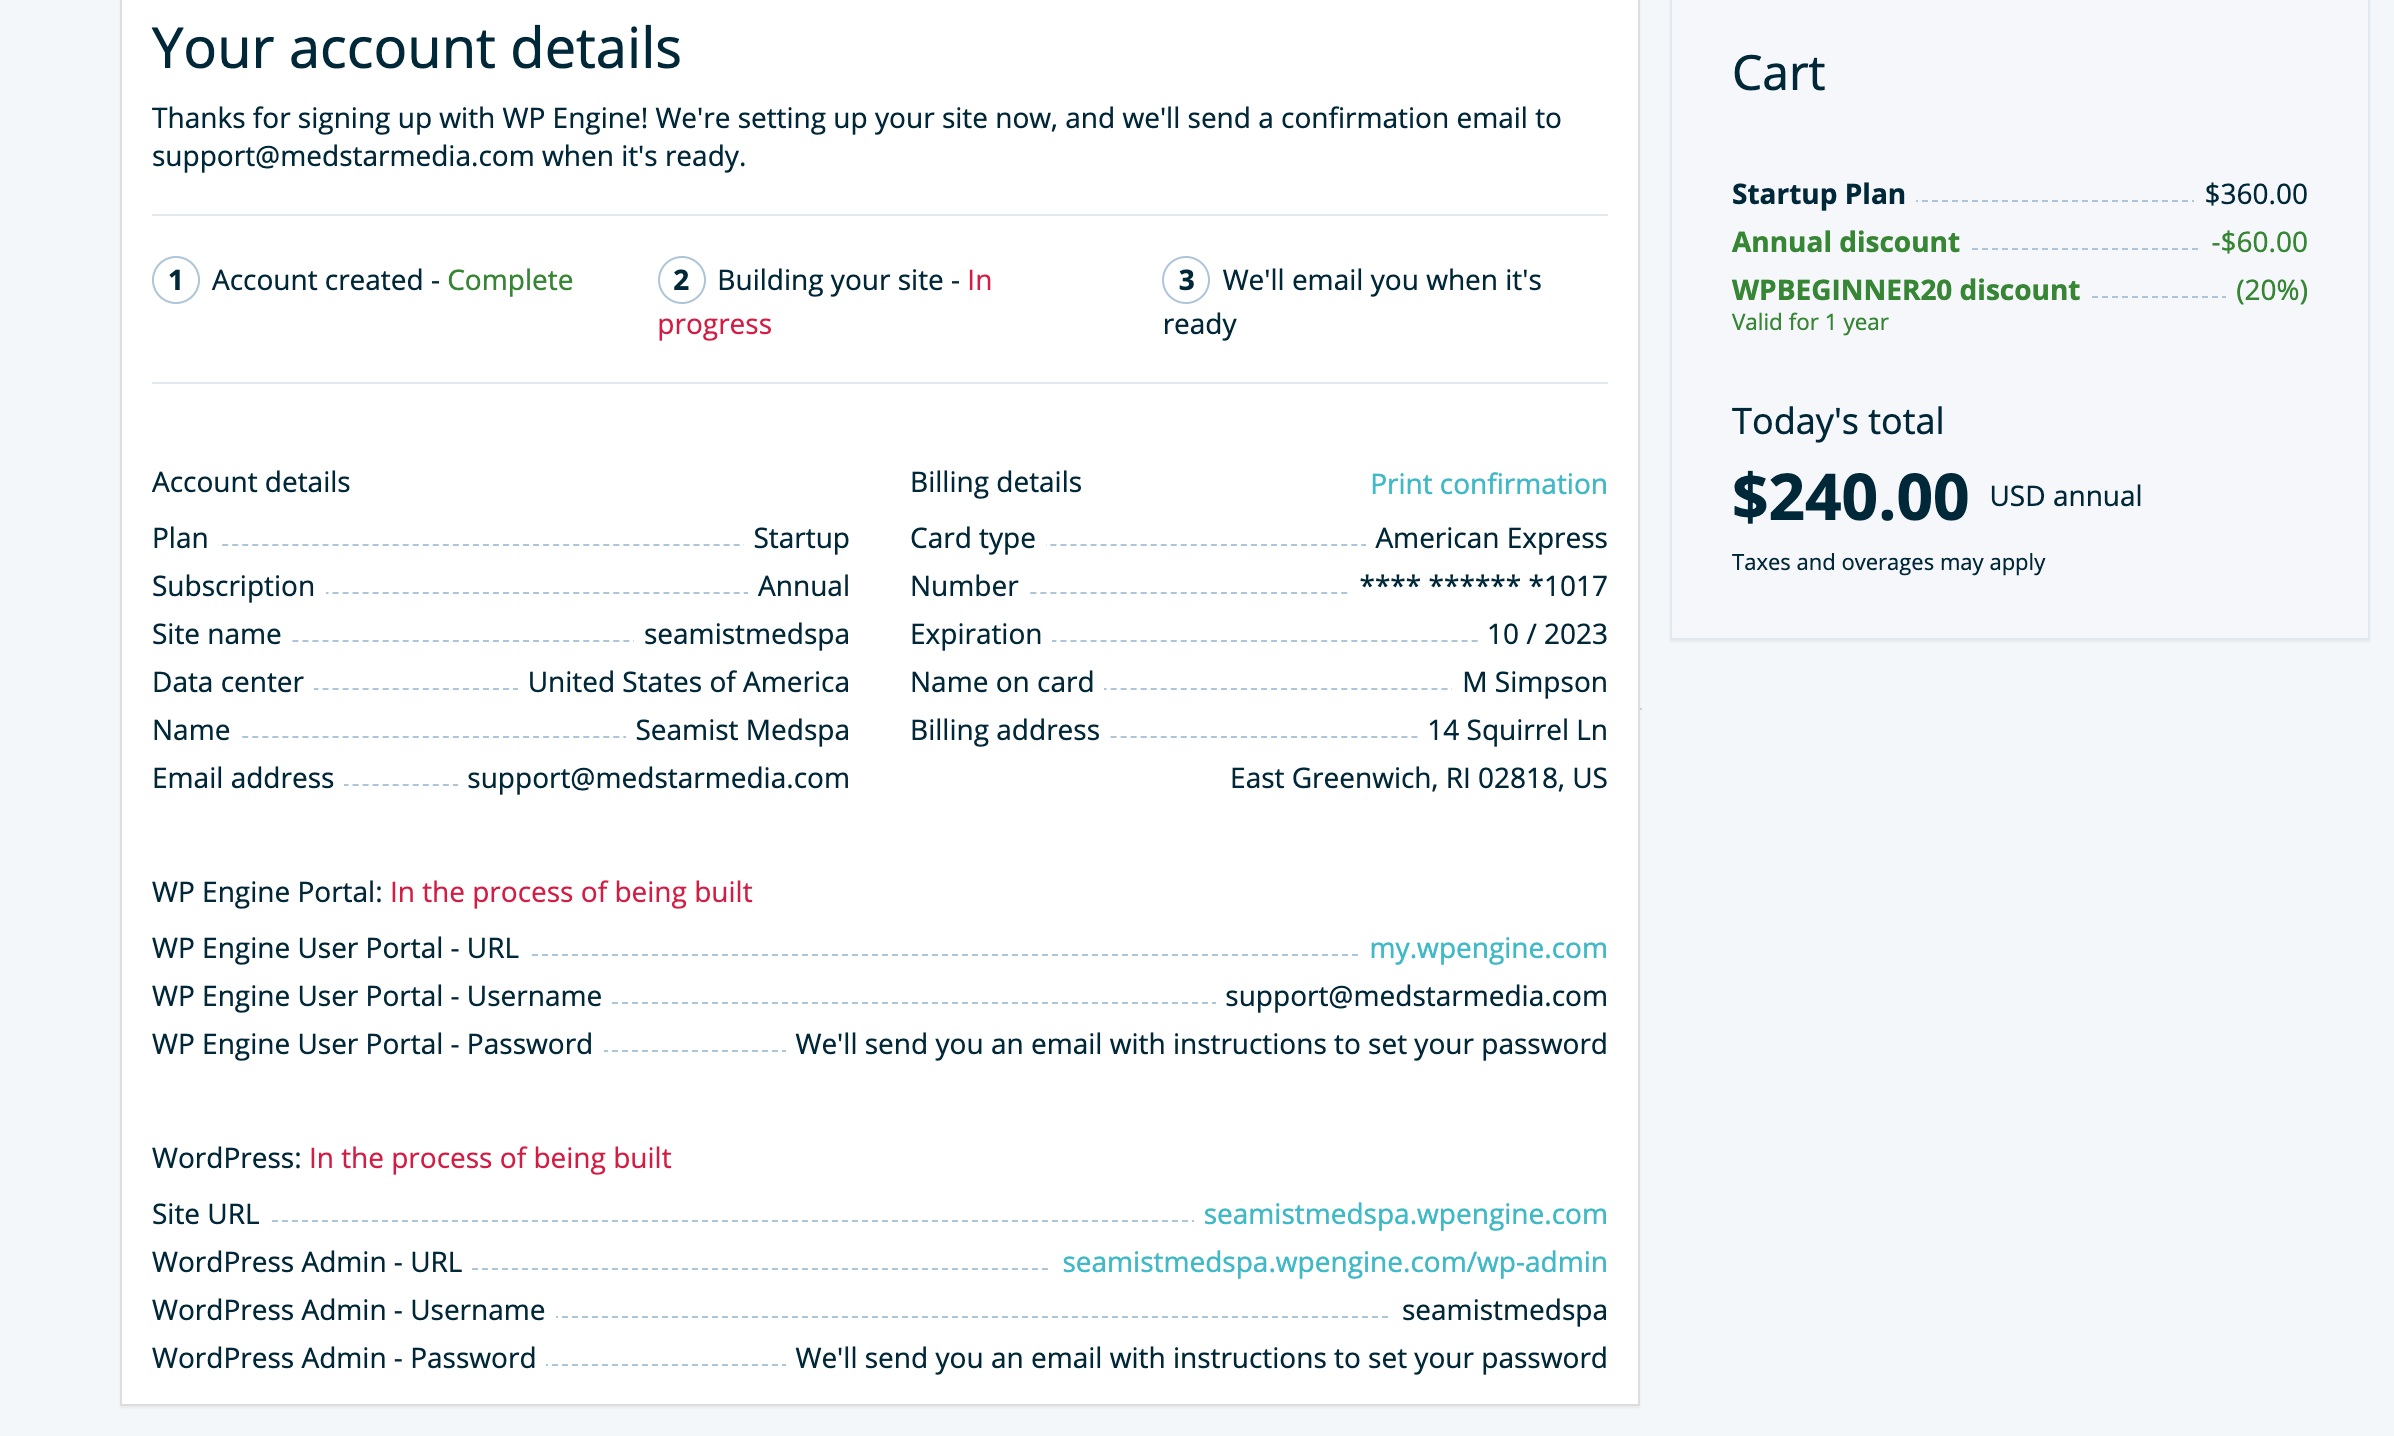
Task: Click the Account created Complete status text
Action: pos(392,280)
